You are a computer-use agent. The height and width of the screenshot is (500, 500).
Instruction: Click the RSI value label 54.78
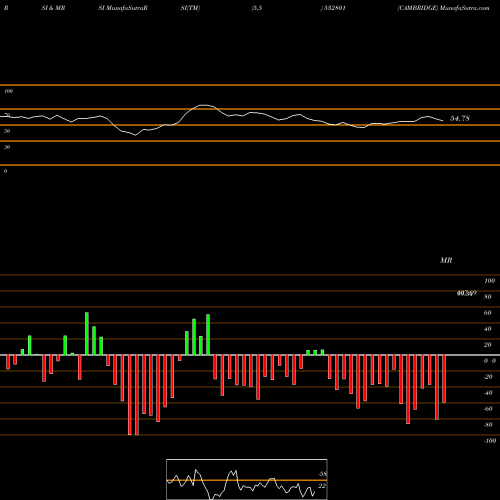(460, 118)
